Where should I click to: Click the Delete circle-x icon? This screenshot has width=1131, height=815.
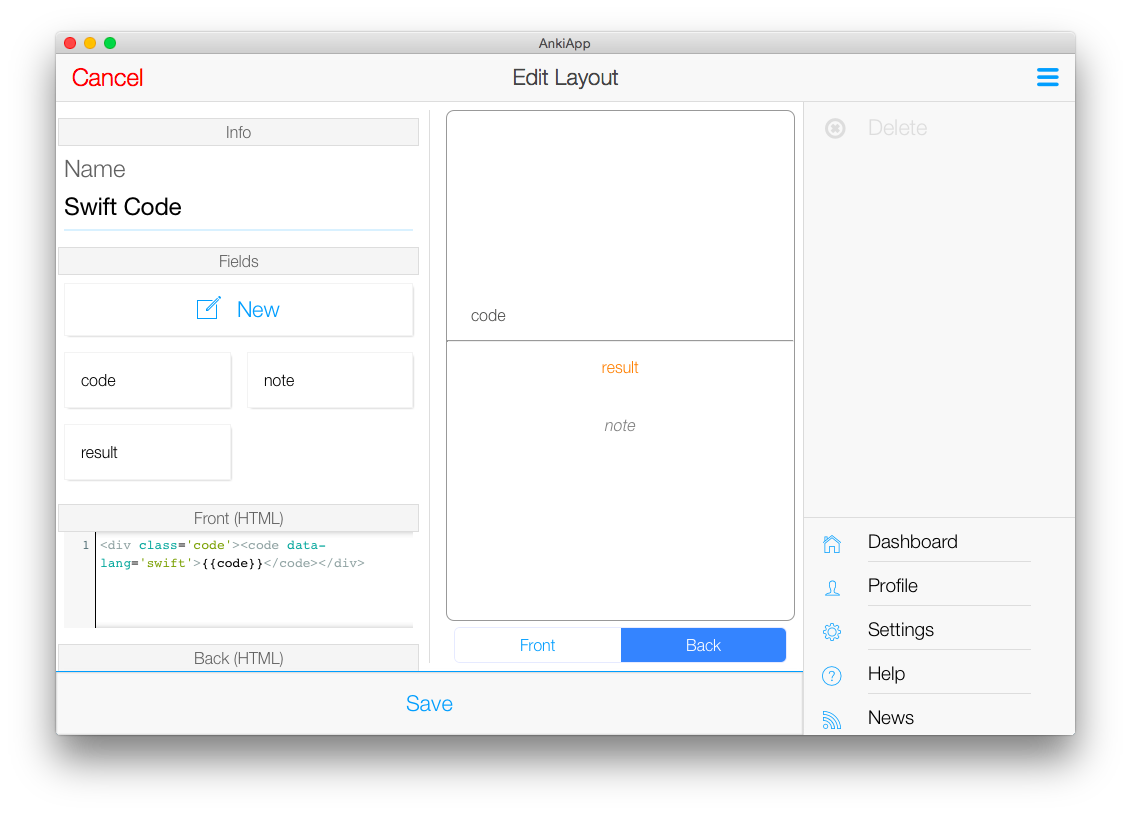tap(835, 128)
